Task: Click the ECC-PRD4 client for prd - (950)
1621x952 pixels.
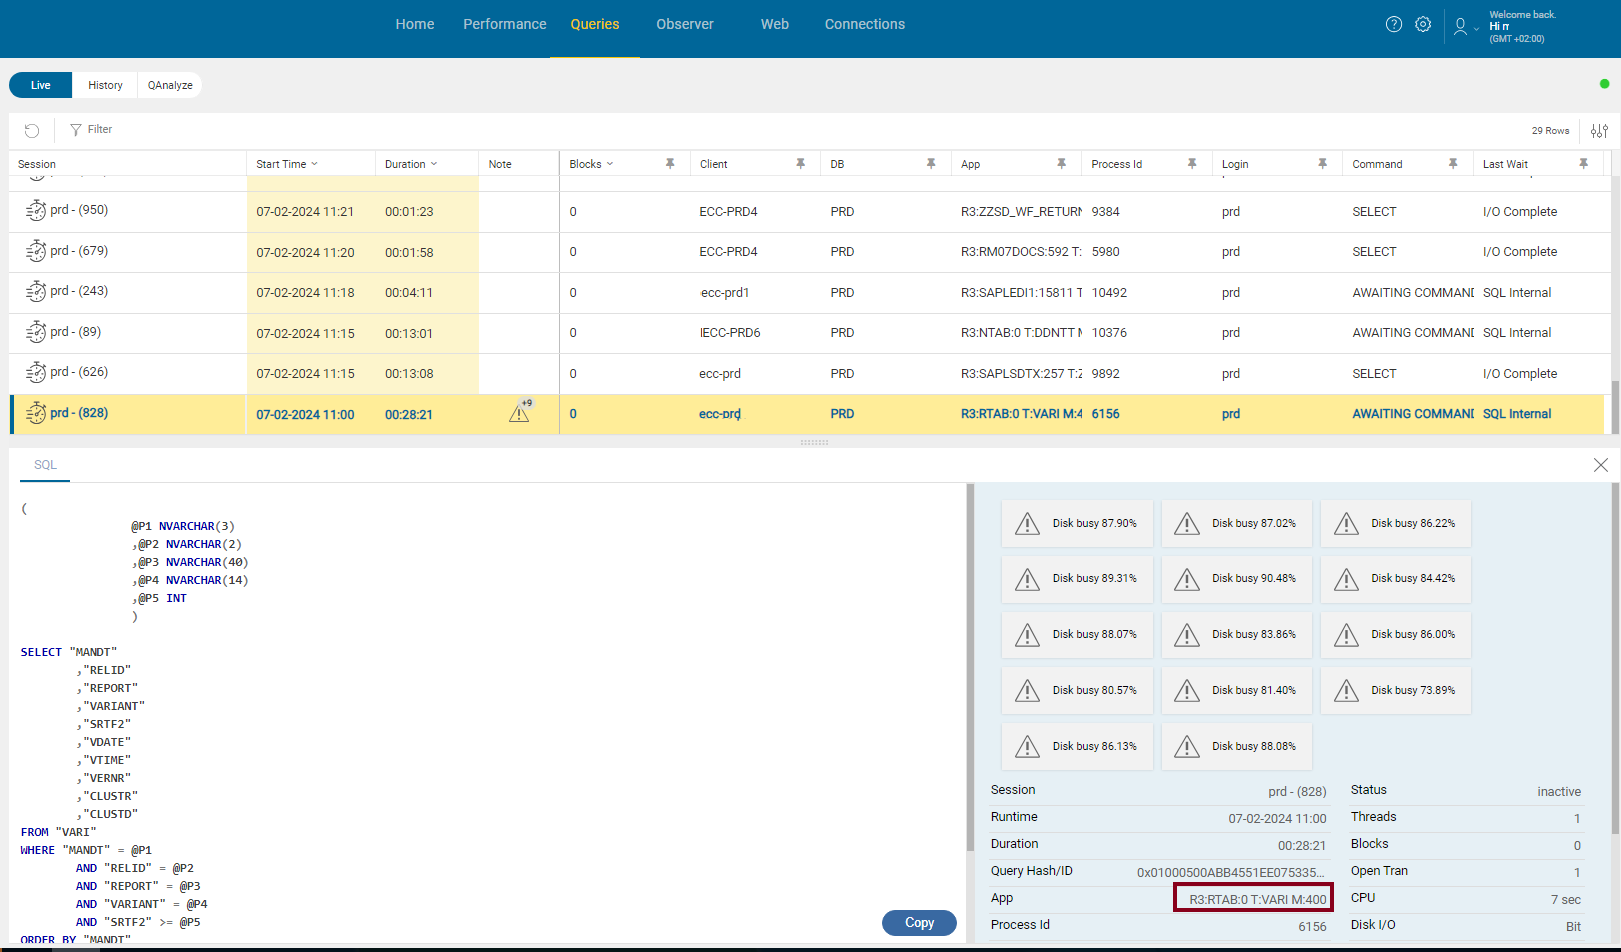Action: click(x=728, y=212)
